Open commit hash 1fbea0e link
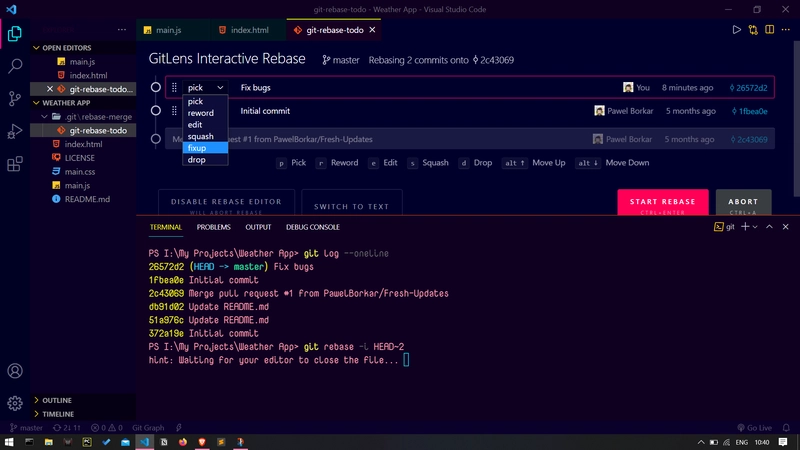800x450 pixels. click(749, 111)
